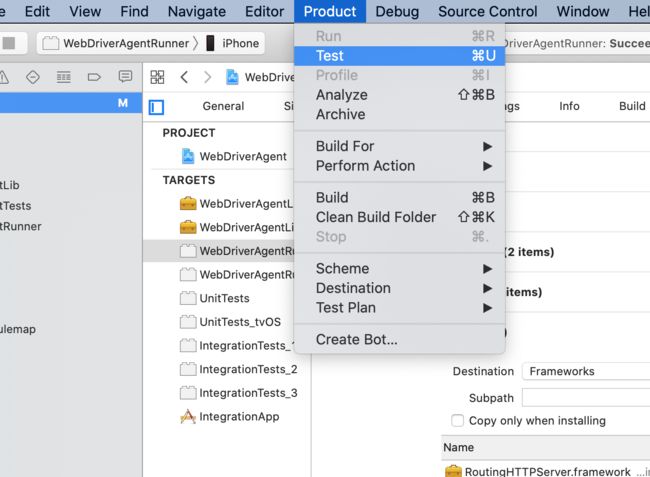650x477 pixels.
Task: Expand the Build For submenu
Action: click(400, 146)
